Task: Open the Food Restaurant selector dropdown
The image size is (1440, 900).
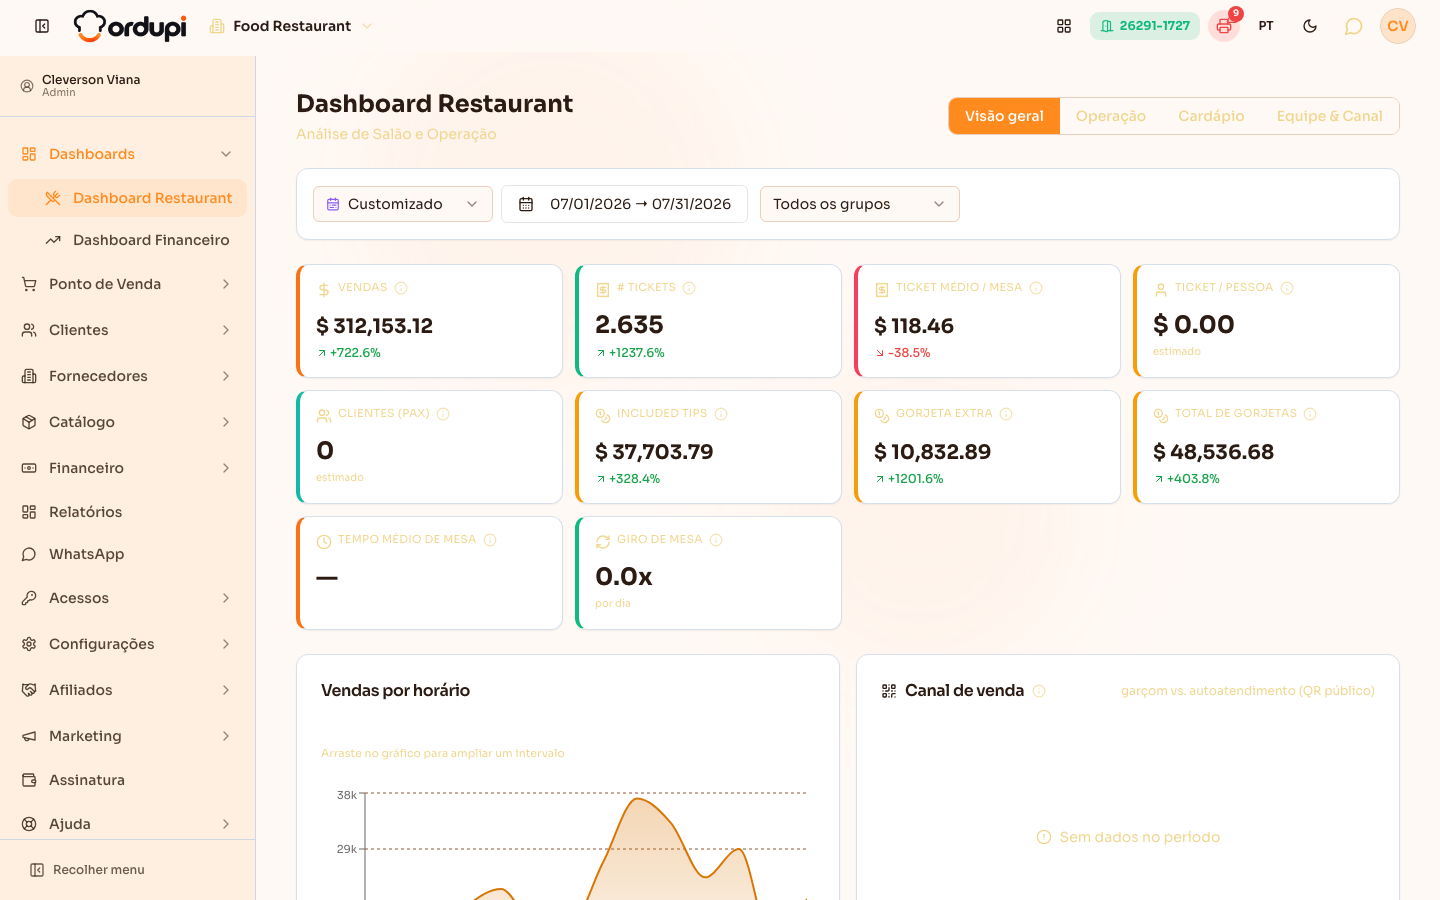Action: (291, 26)
